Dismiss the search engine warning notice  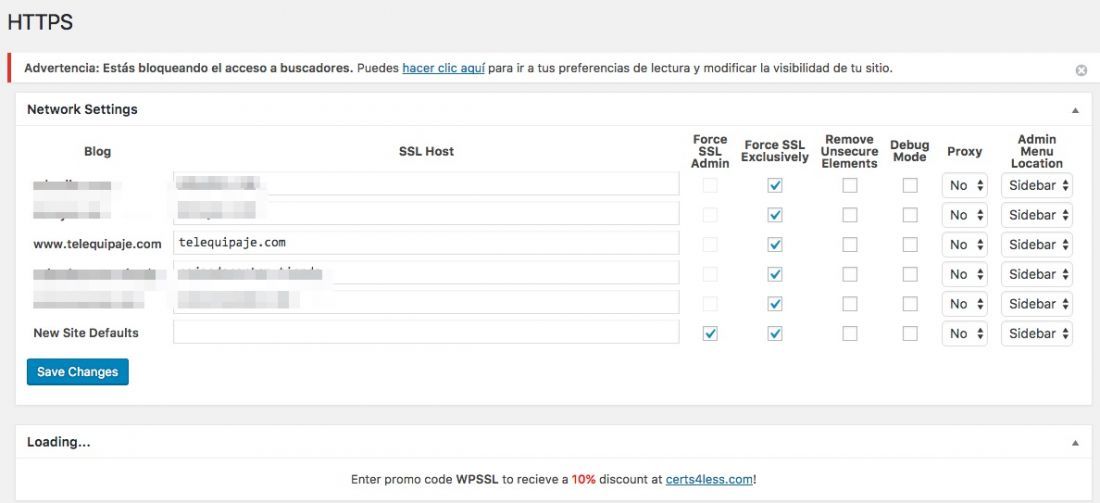1081,70
